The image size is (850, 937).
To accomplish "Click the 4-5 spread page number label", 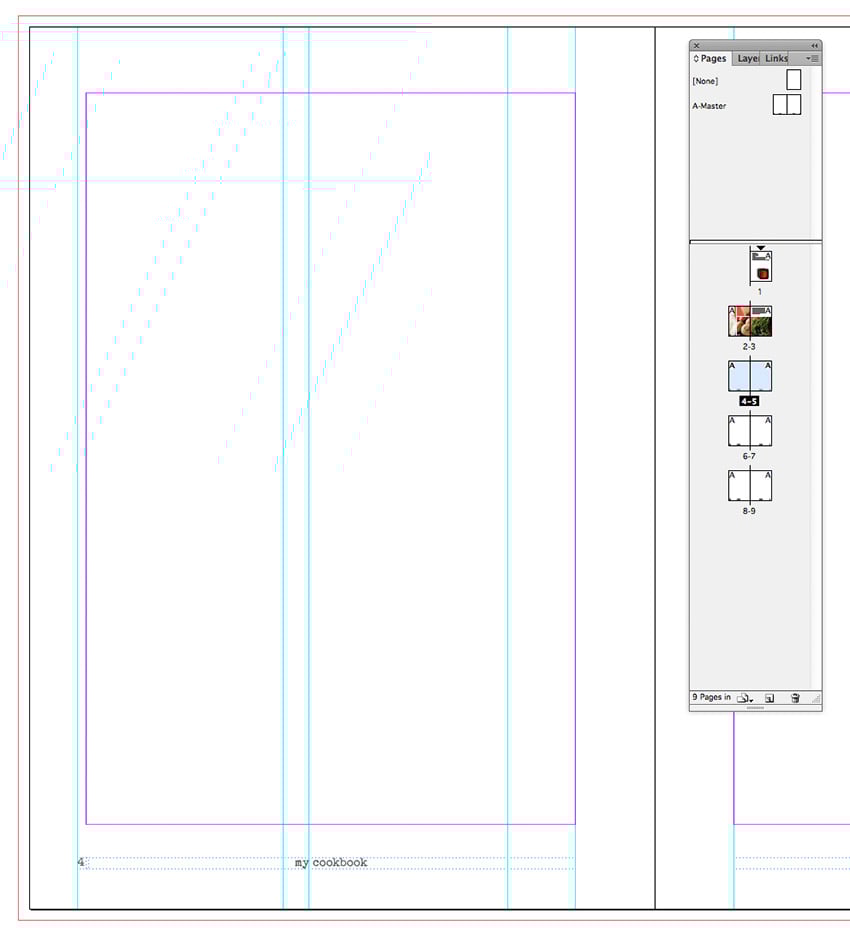I will (747, 400).
